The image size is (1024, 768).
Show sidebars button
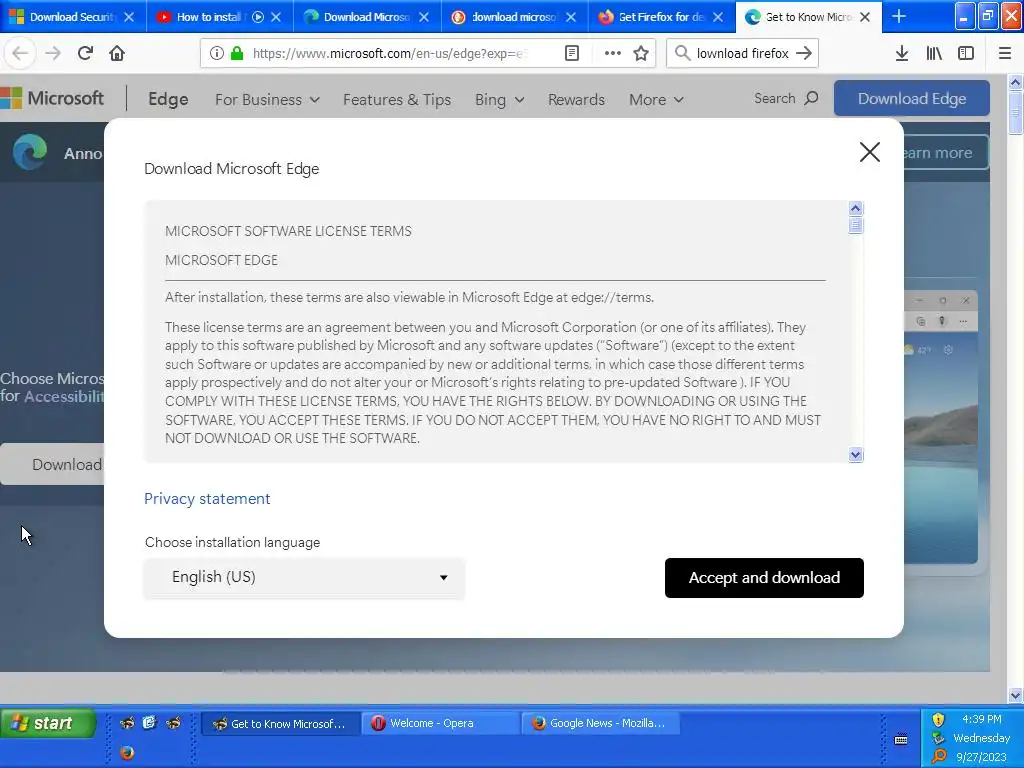(966, 54)
